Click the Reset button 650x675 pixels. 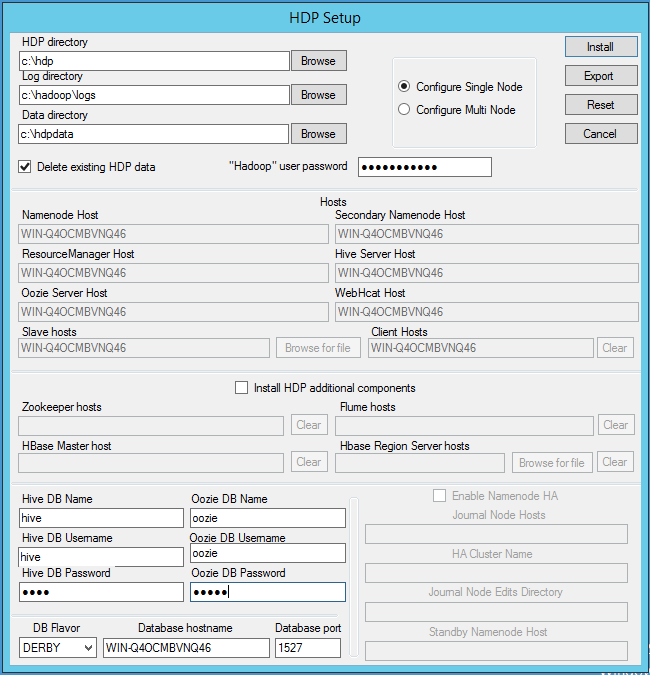coord(601,105)
